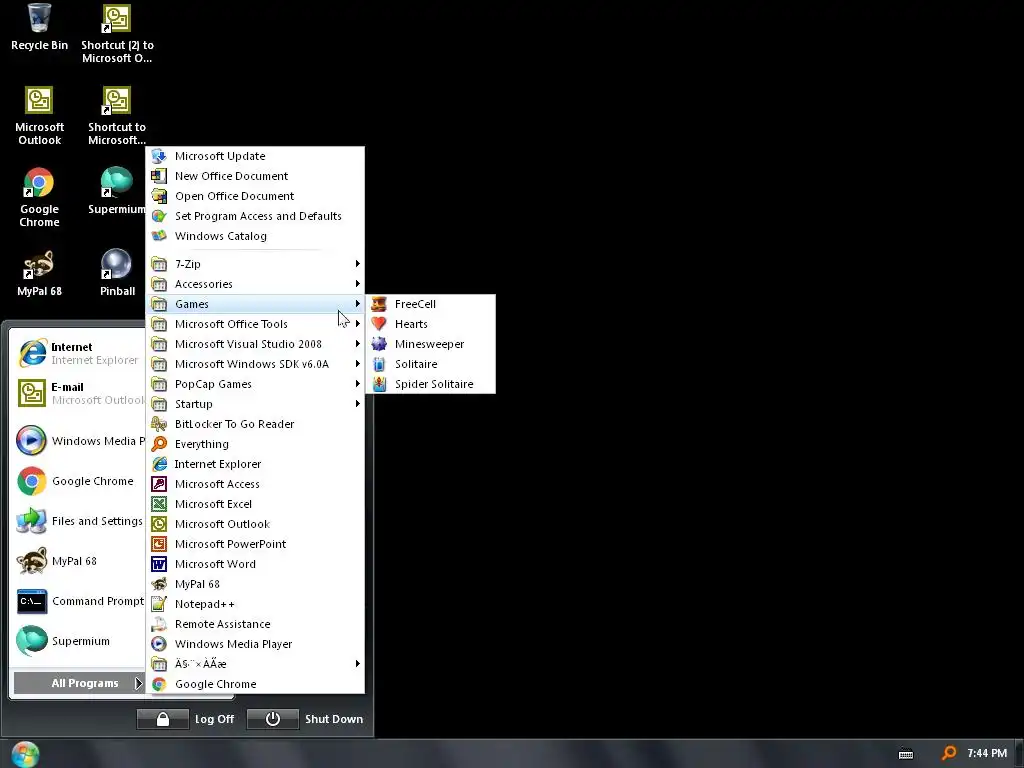Expand Microsoft Windows SDK v6.0A folder
This screenshot has width=1024, height=768.
(255, 364)
